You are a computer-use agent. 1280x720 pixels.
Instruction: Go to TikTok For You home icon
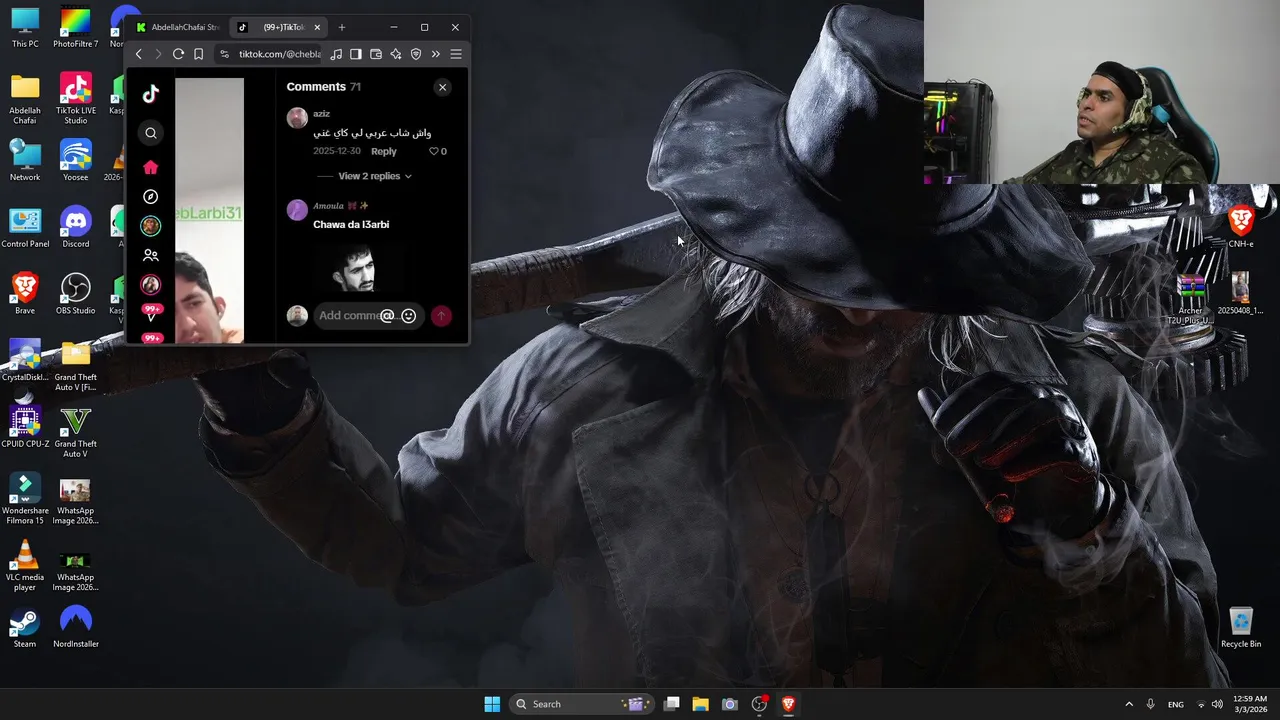pyautogui.click(x=151, y=167)
